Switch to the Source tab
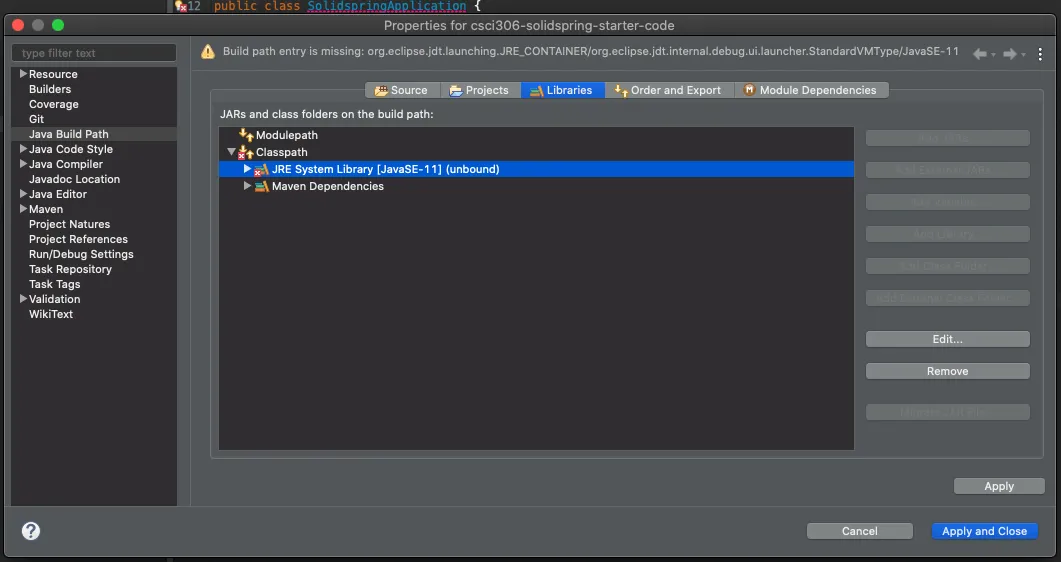 click(x=401, y=90)
